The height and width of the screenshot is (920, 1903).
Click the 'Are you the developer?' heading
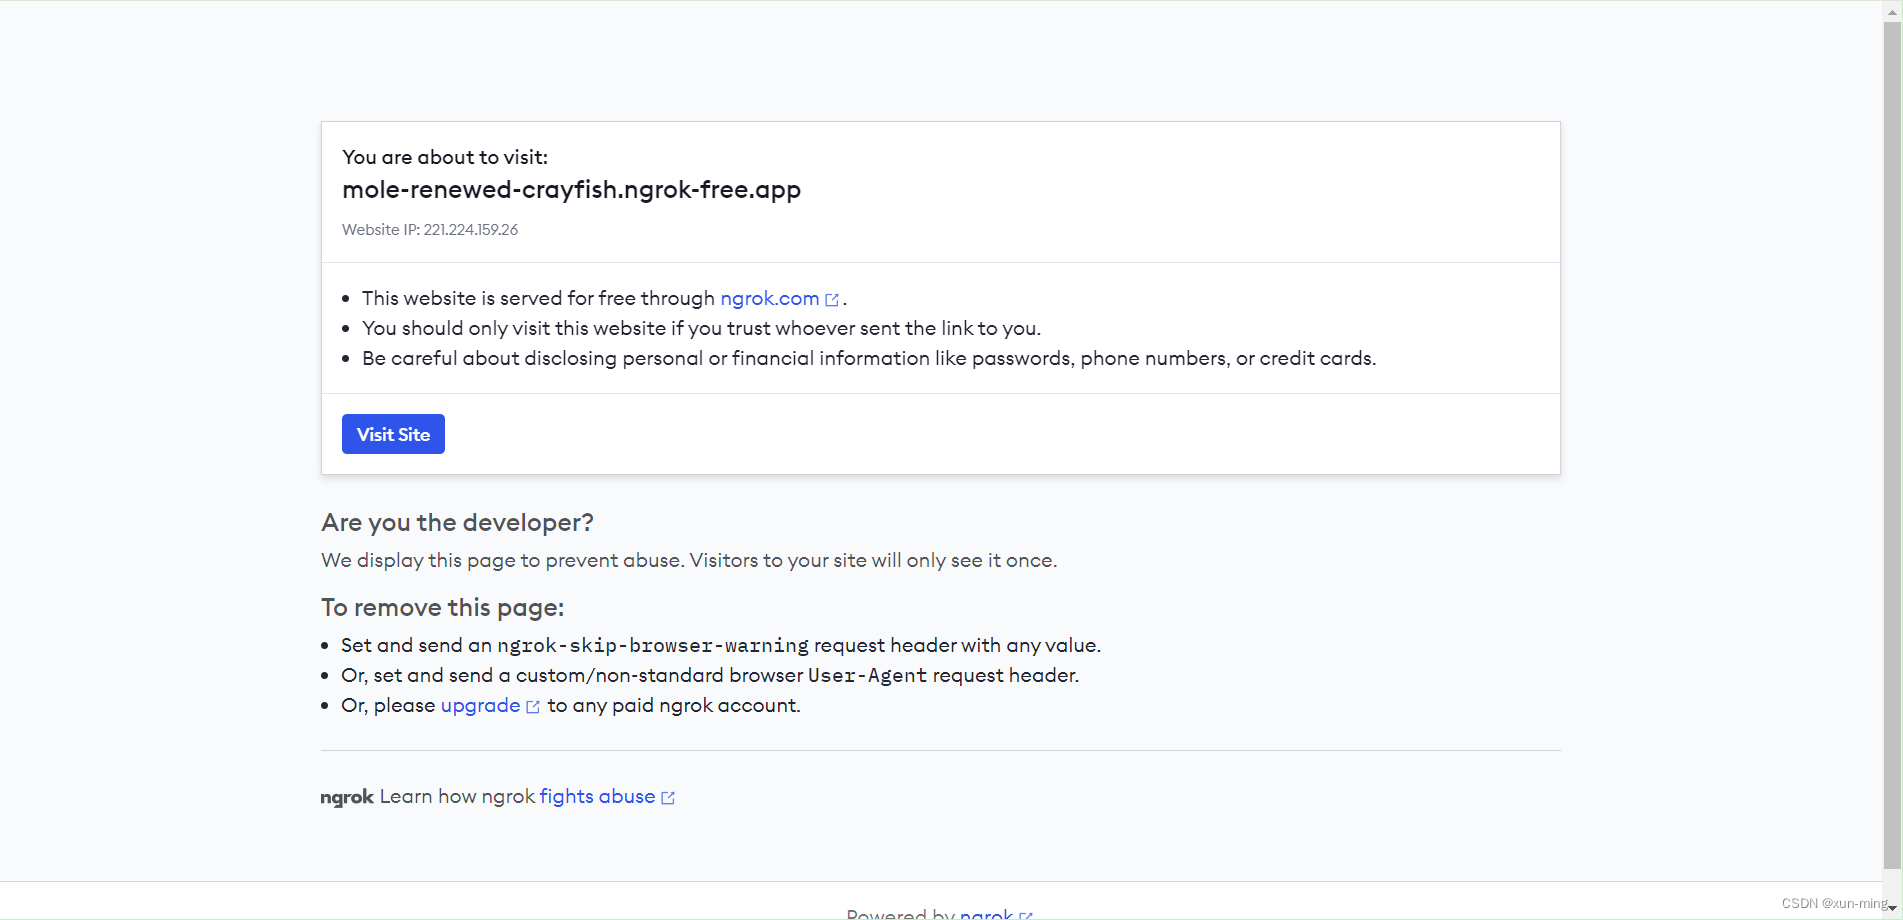coord(457,523)
